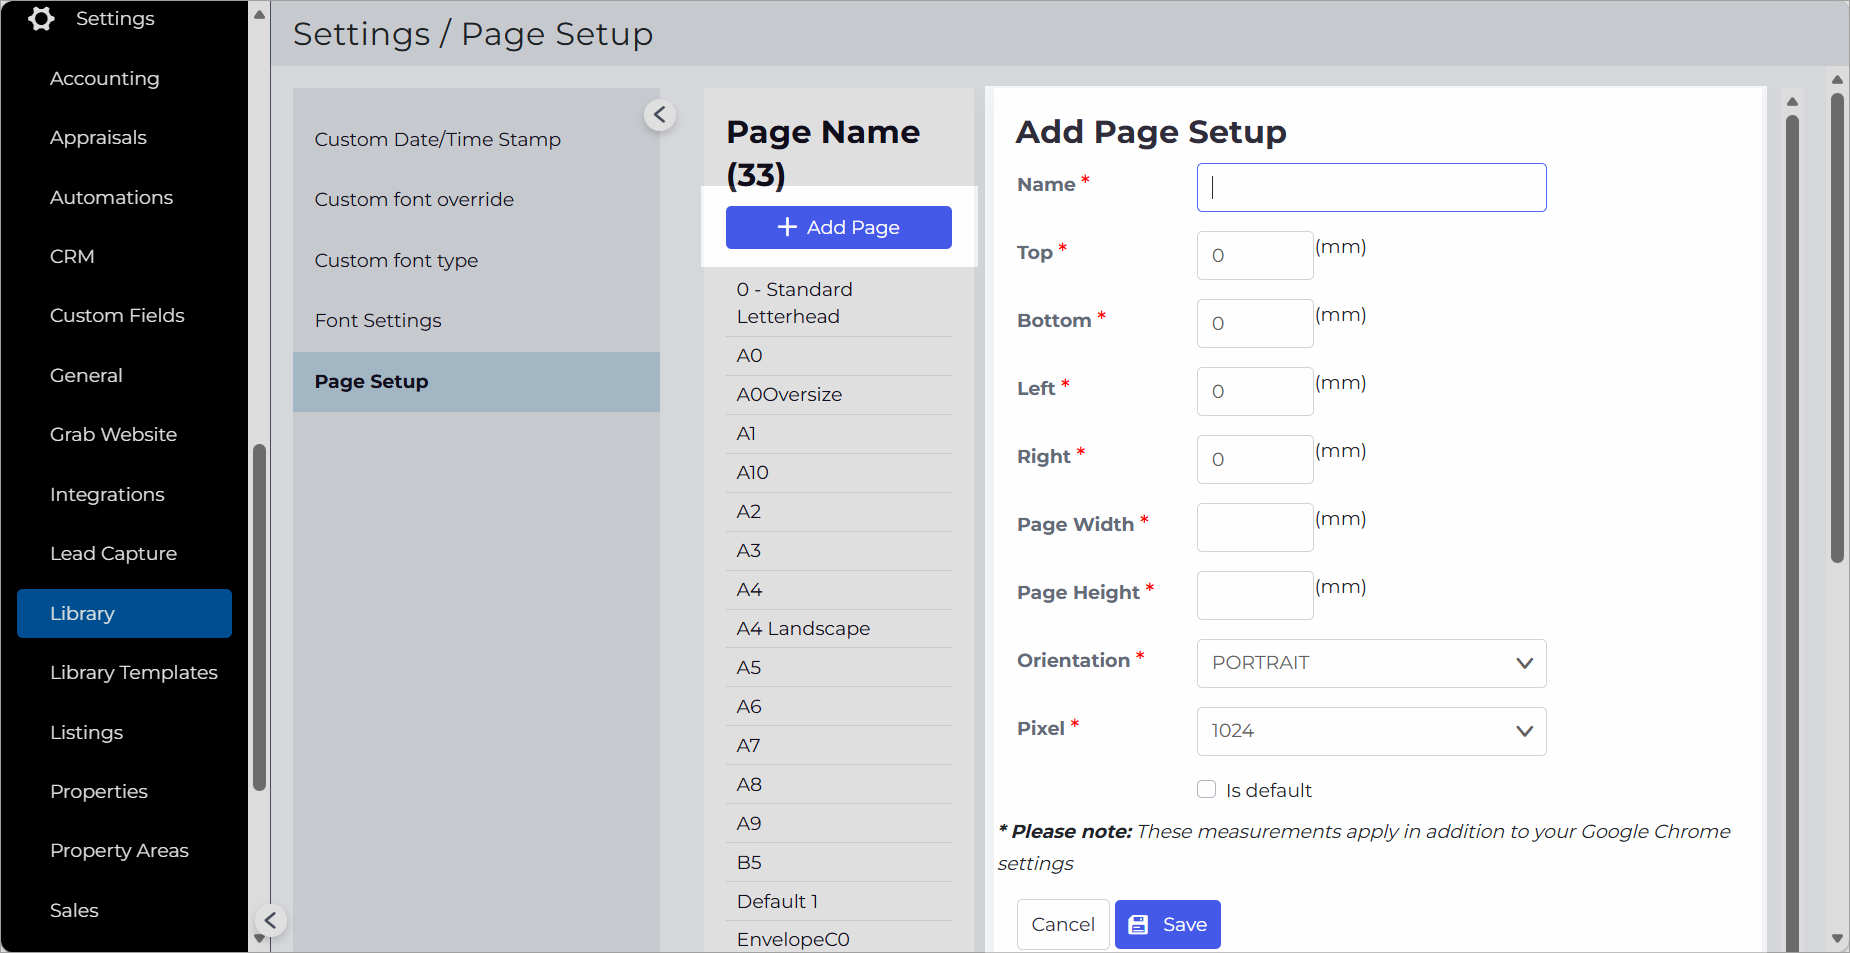Click the plus icon on Add Page
Viewport: 1850px width, 953px height.
(787, 227)
